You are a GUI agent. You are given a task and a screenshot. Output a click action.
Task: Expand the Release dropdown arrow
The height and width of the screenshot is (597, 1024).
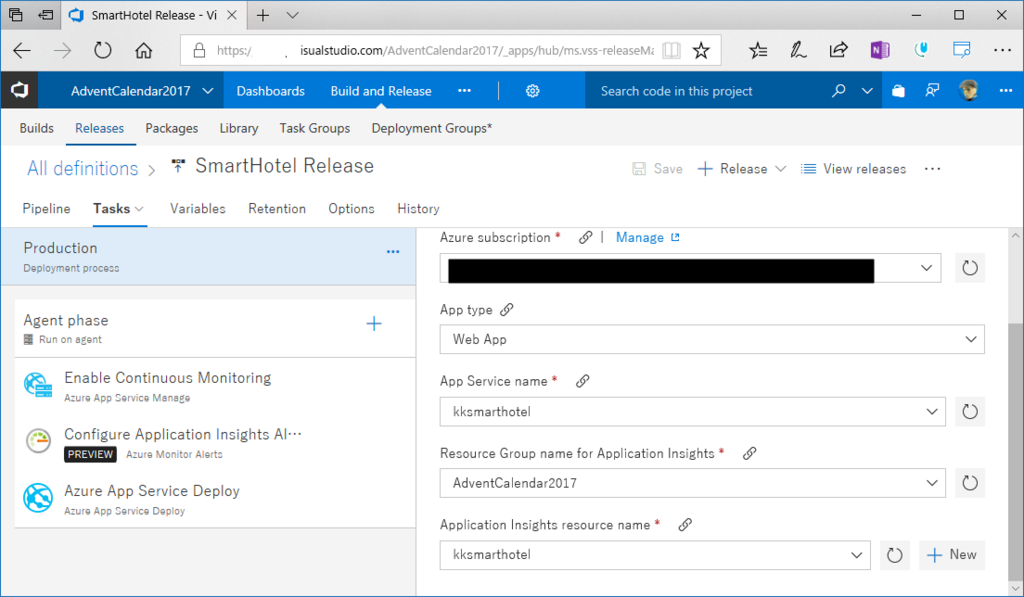click(780, 169)
